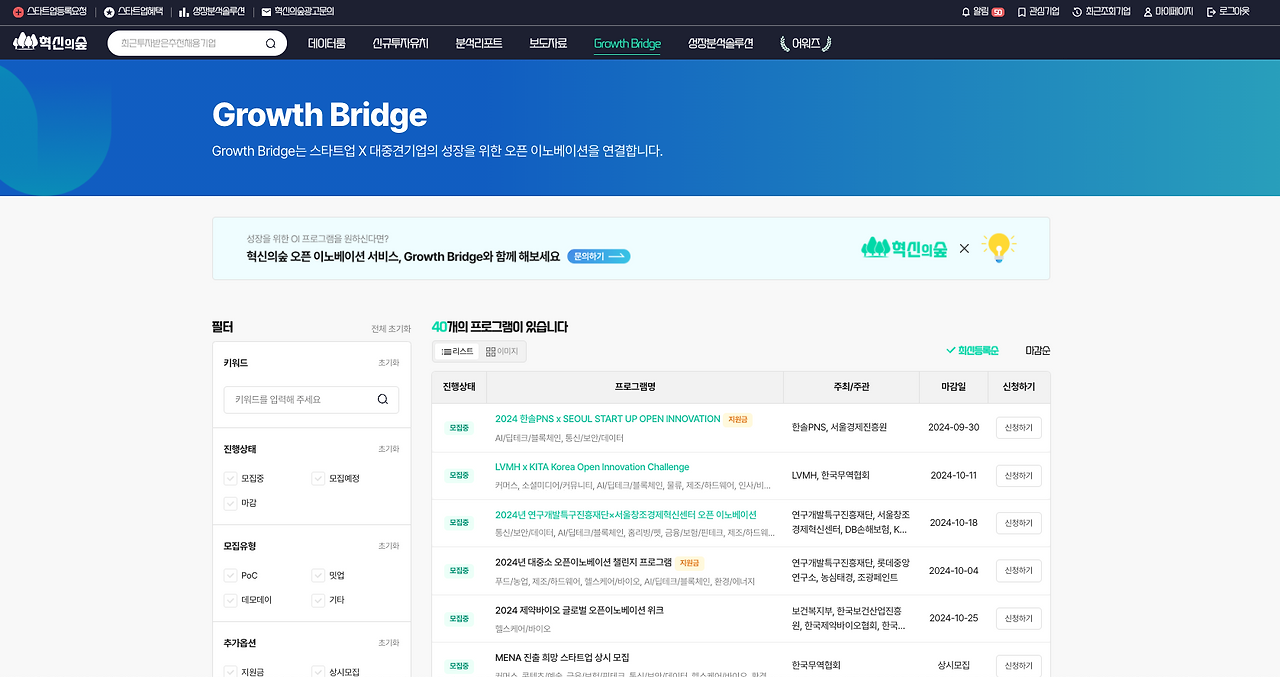Check the 밋업 filter checkbox
This screenshot has width=1280, height=677.
click(x=319, y=575)
